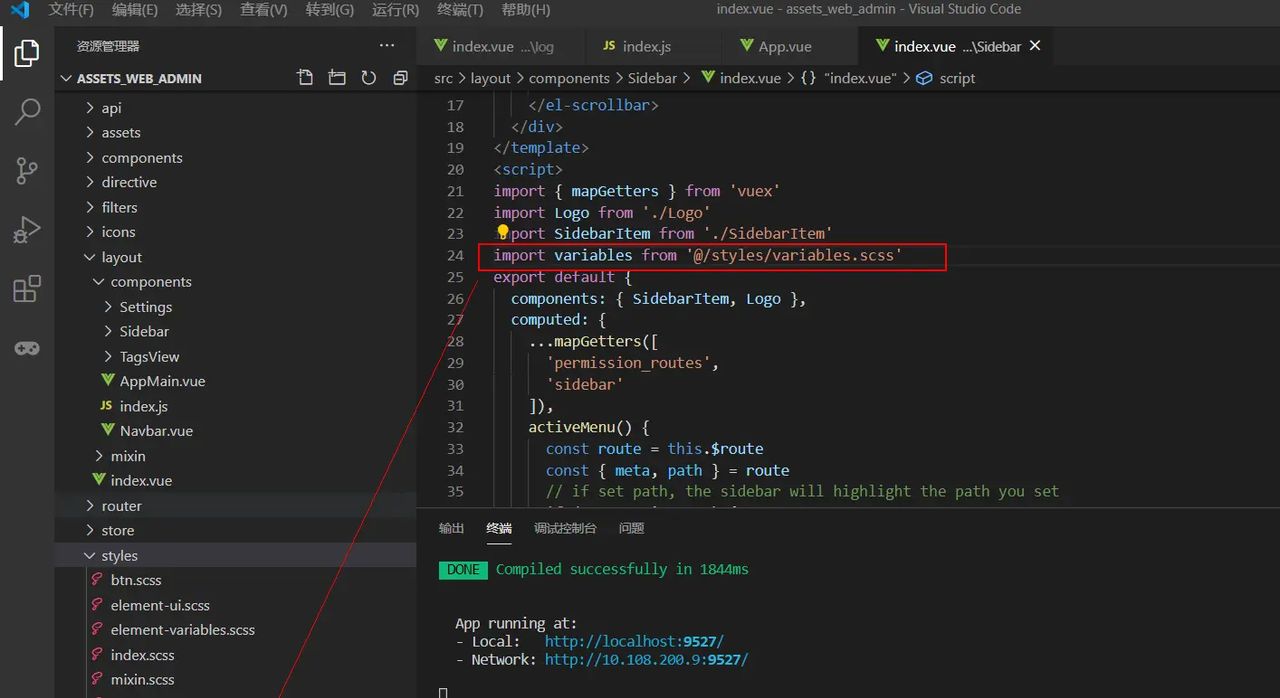Open the Run and Debug icon
Image resolution: width=1280 pixels, height=698 pixels.
click(x=27, y=230)
